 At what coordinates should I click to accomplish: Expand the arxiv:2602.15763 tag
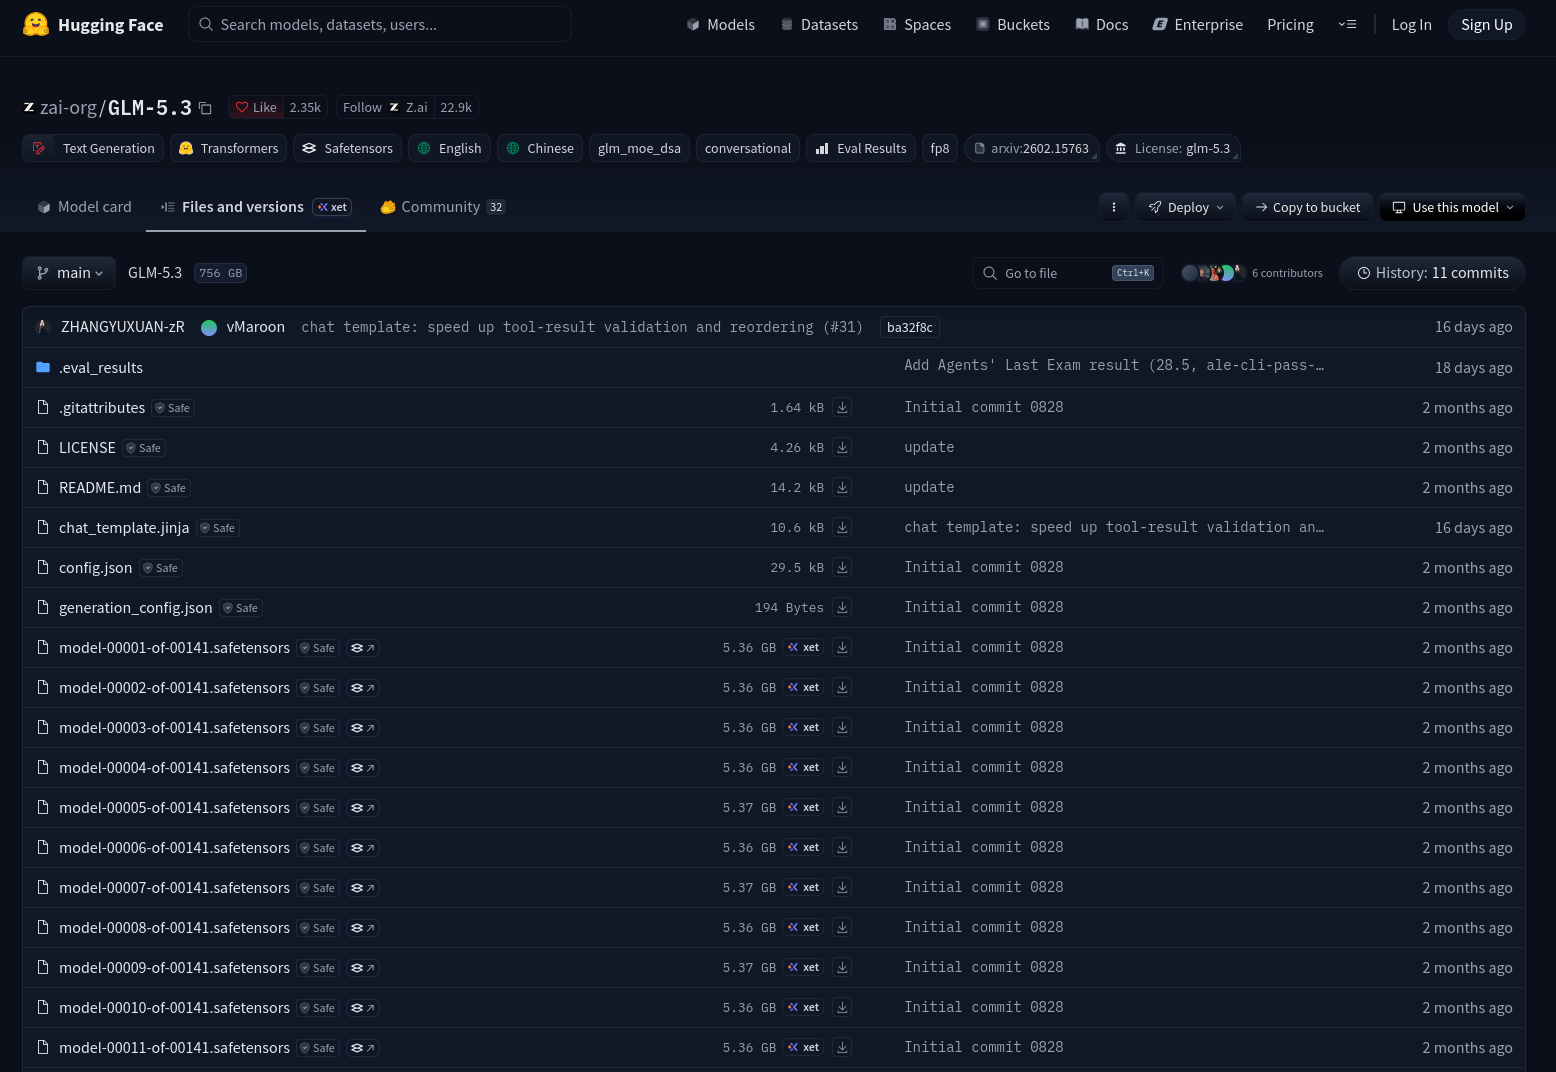[x=1032, y=148]
